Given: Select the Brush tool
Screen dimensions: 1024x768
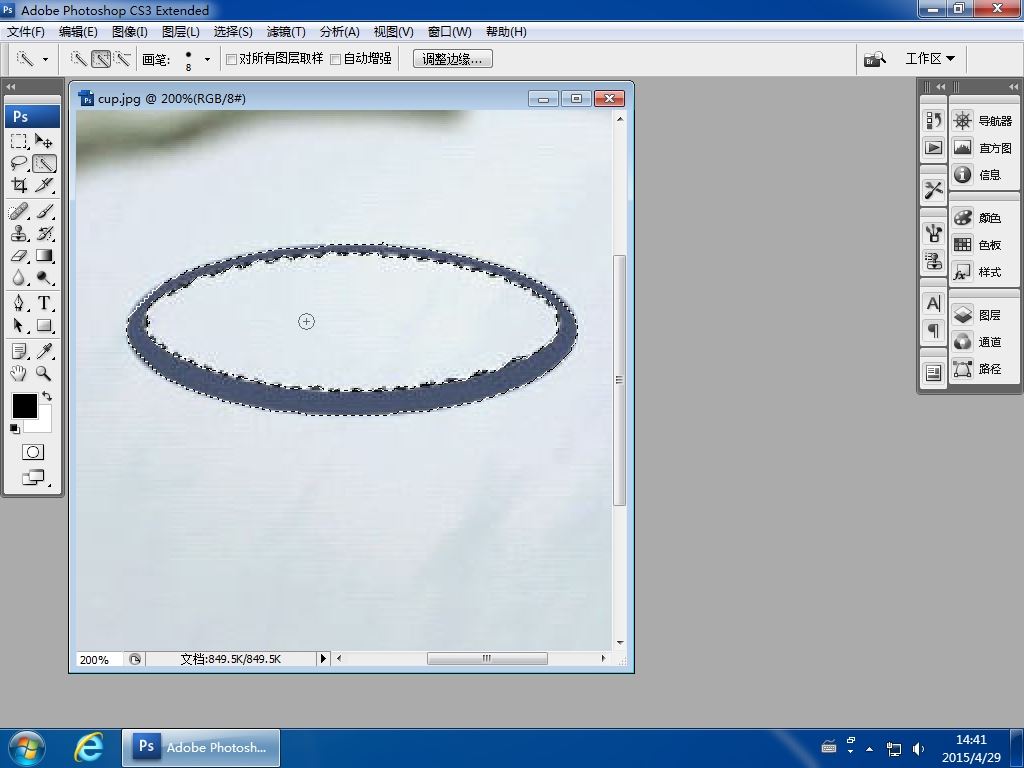Looking at the screenshot, I should (44, 211).
